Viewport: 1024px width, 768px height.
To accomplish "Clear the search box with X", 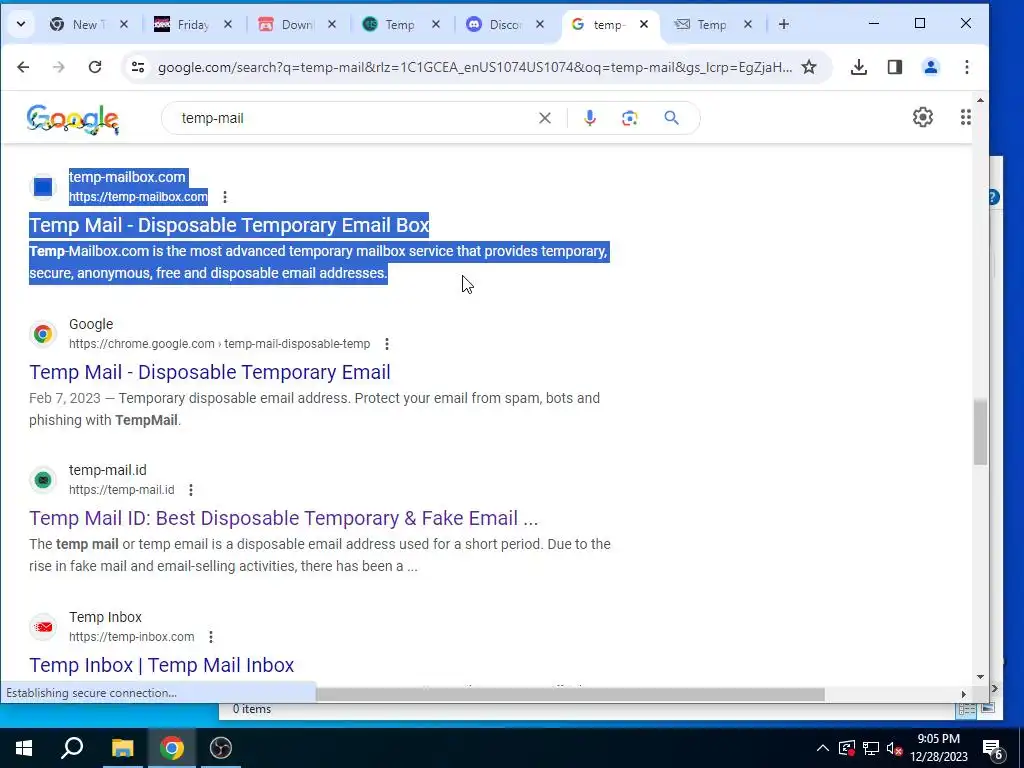I will point(545,118).
